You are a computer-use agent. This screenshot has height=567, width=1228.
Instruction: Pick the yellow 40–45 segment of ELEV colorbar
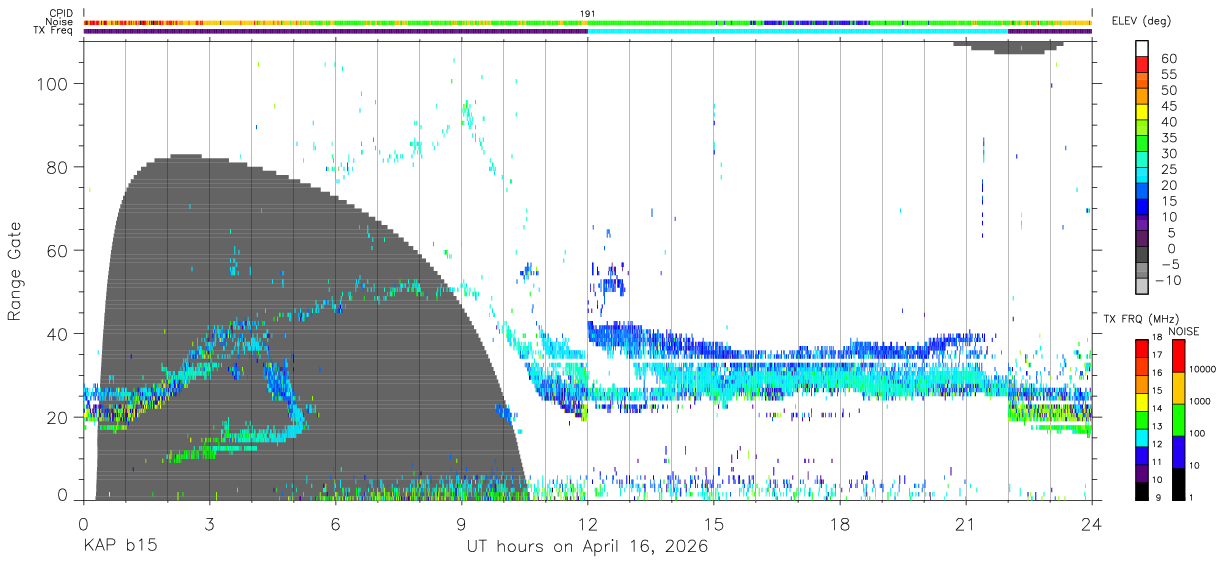(x=1142, y=113)
